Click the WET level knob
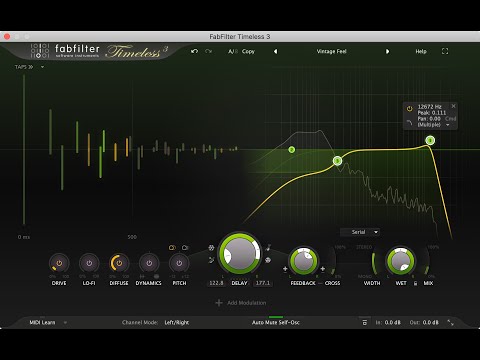Image resolution: width=480 pixels, height=360 pixels. click(400, 261)
